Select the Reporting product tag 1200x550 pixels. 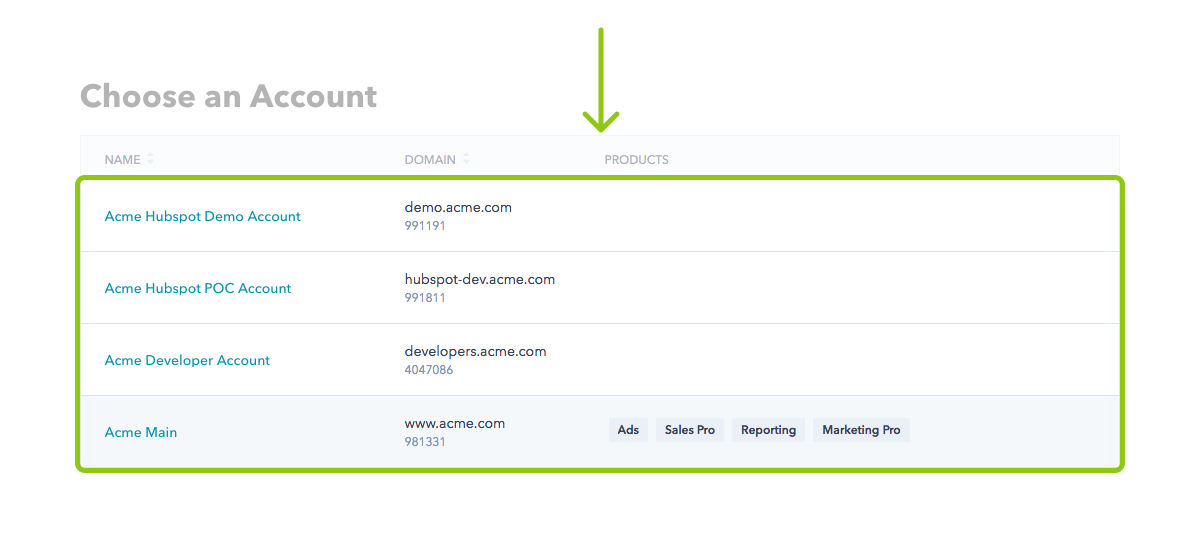[x=768, y=430]
